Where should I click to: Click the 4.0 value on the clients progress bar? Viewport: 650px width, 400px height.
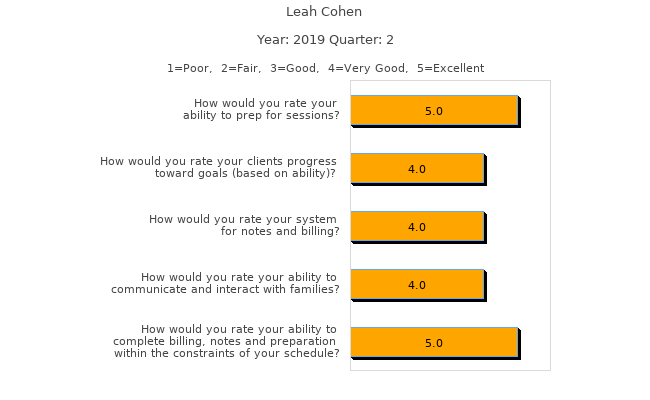tap(417, 169)
